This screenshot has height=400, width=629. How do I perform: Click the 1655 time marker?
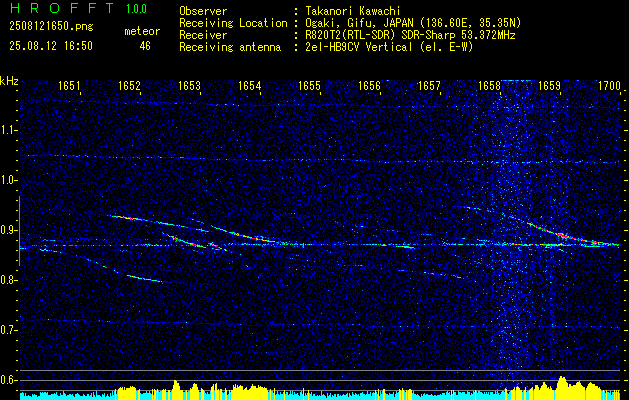[309, 85]
